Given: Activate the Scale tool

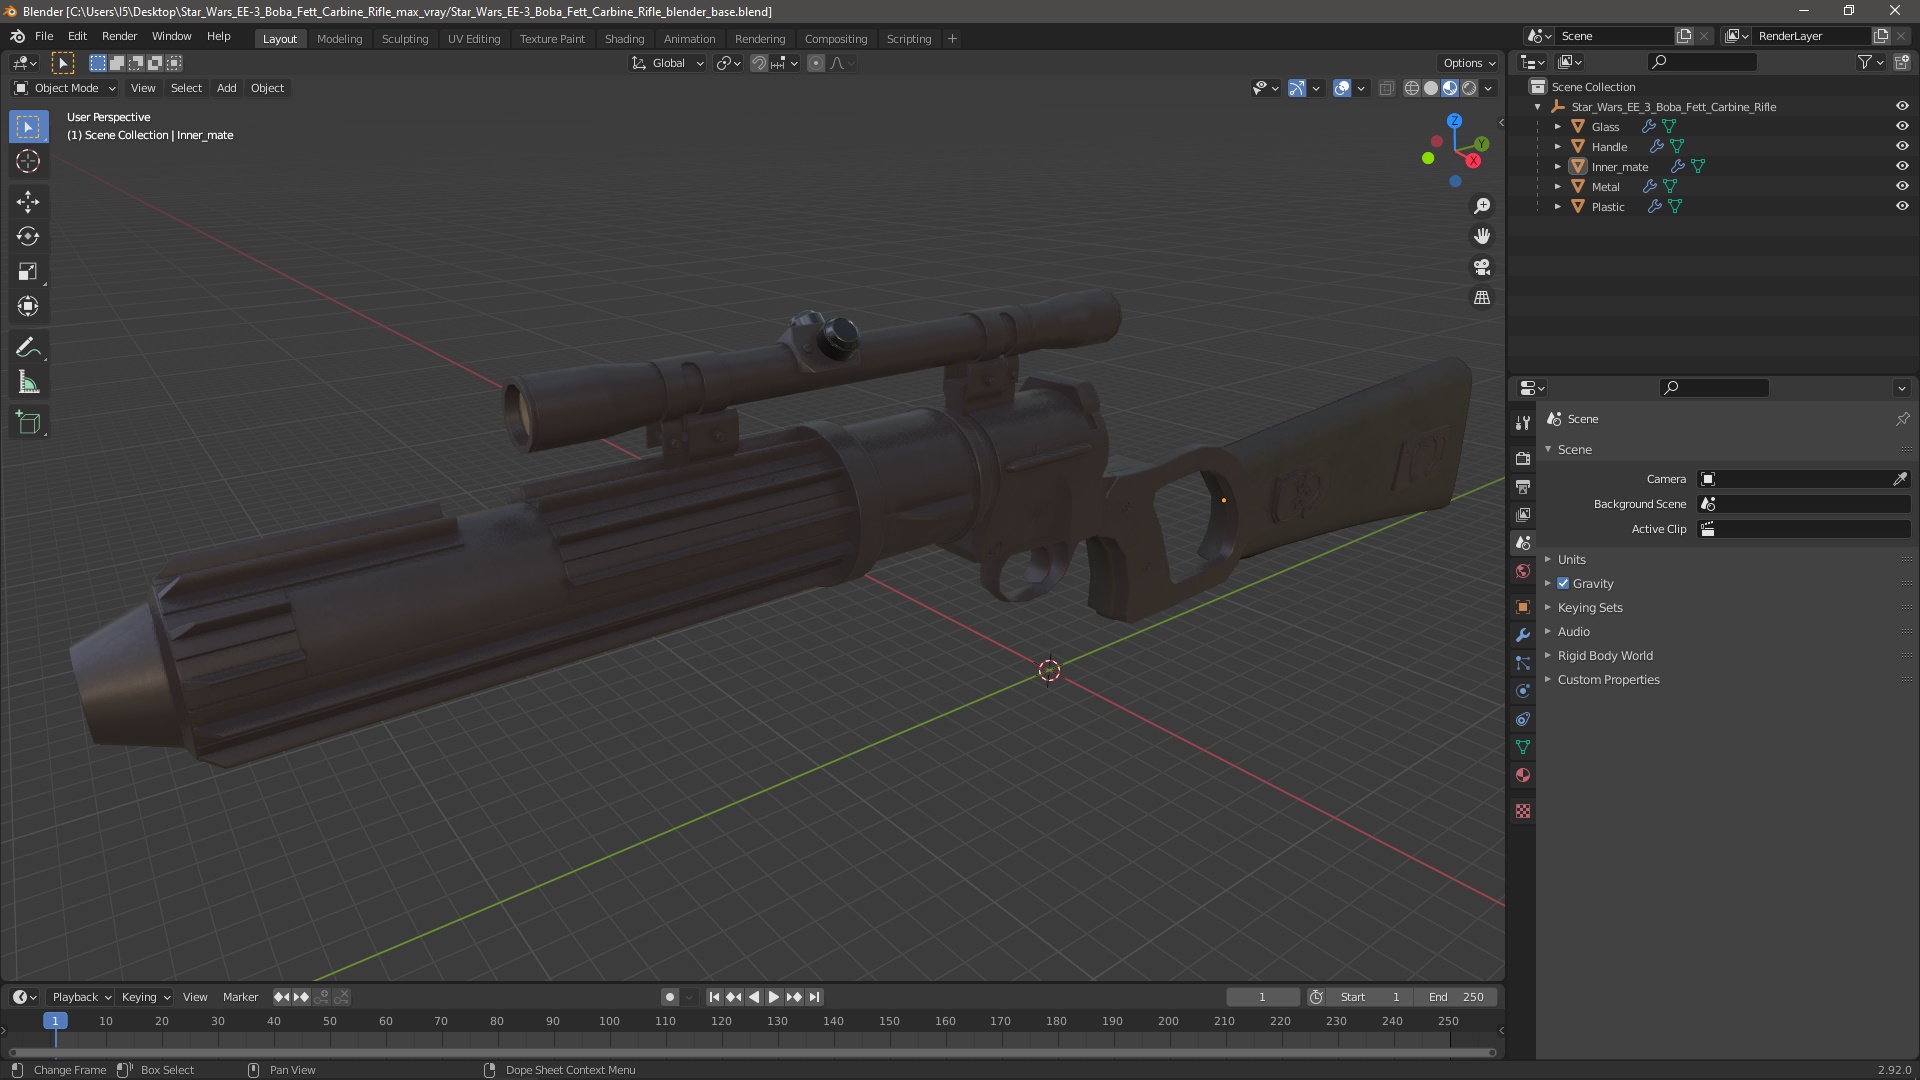Looking at the screenshot, I should coord(28,271).
